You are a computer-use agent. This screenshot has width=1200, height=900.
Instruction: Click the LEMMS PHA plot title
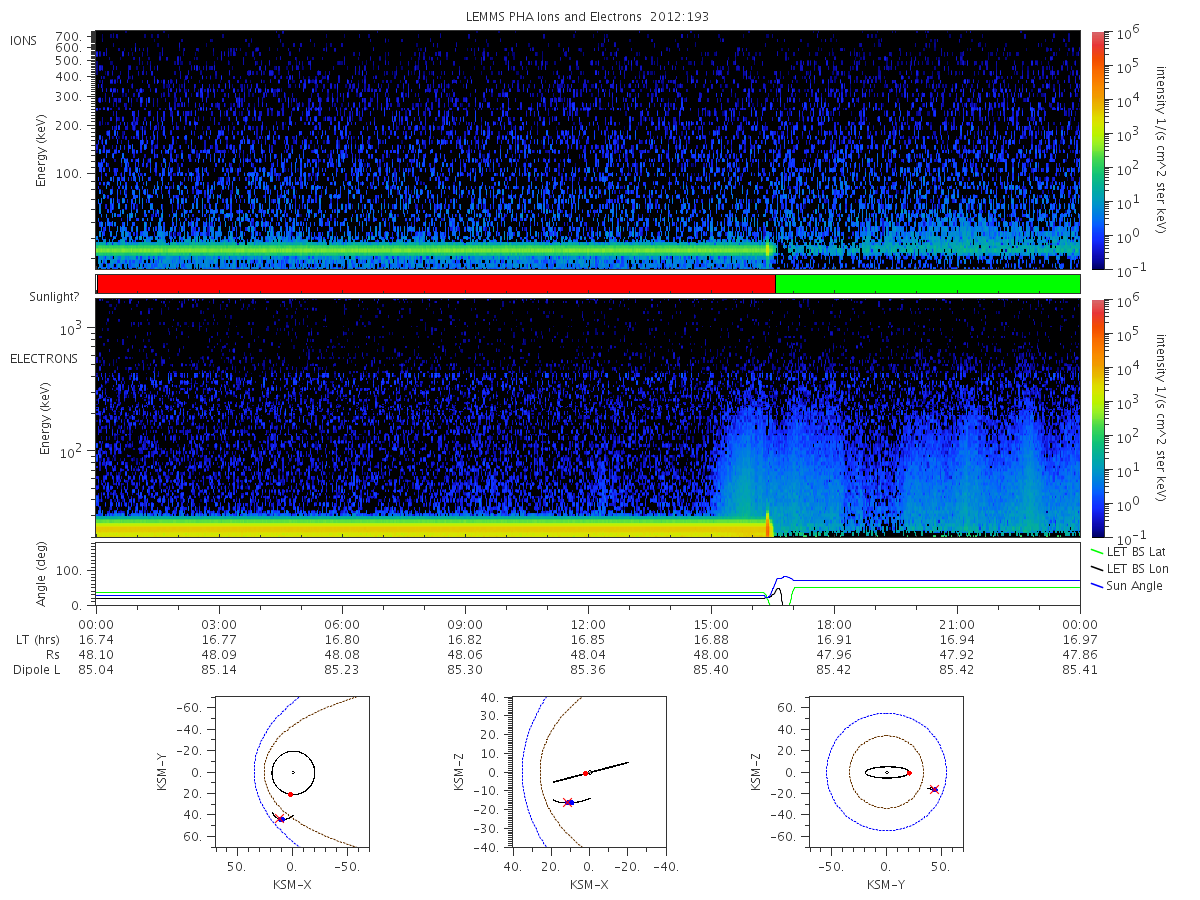588,16
